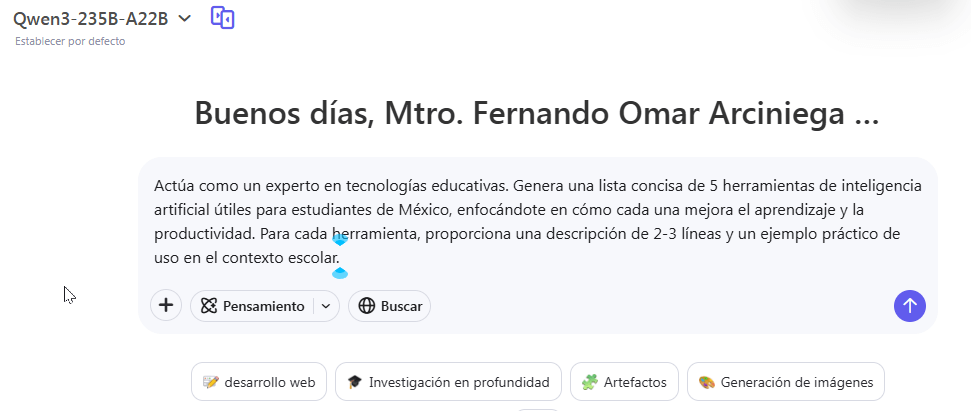Viewport: 971px width, 411px height.
Task: Click the chevron next to the model name
Action: (184, 18)
